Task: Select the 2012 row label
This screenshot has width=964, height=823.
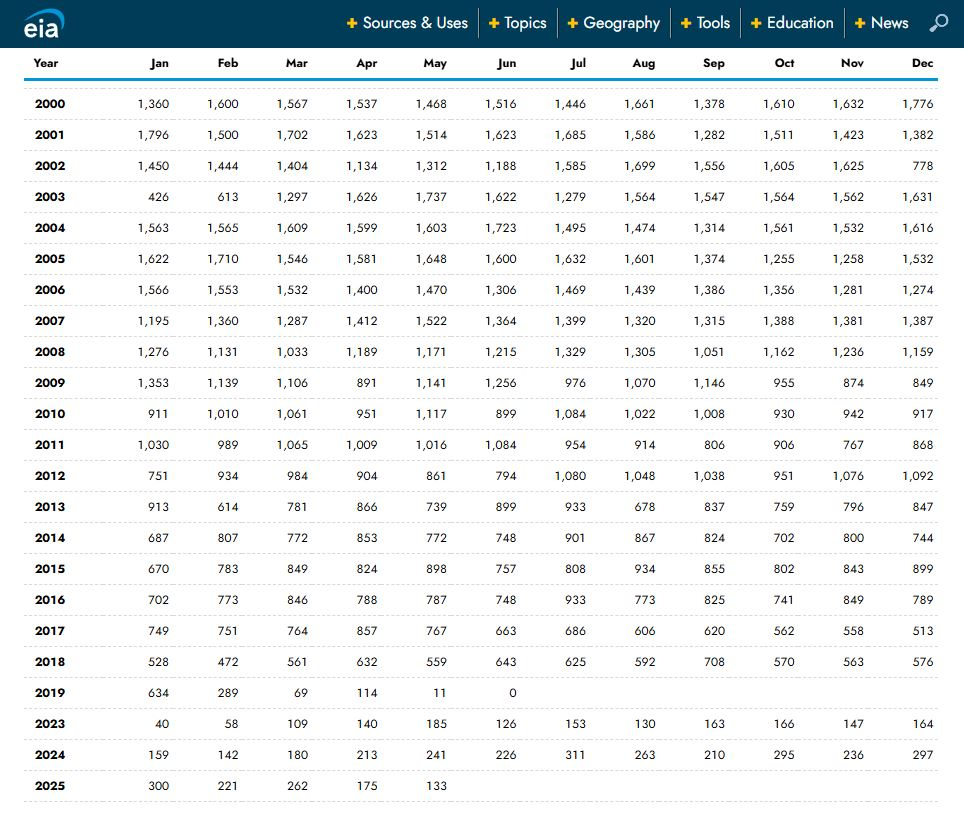Action: 50,476
